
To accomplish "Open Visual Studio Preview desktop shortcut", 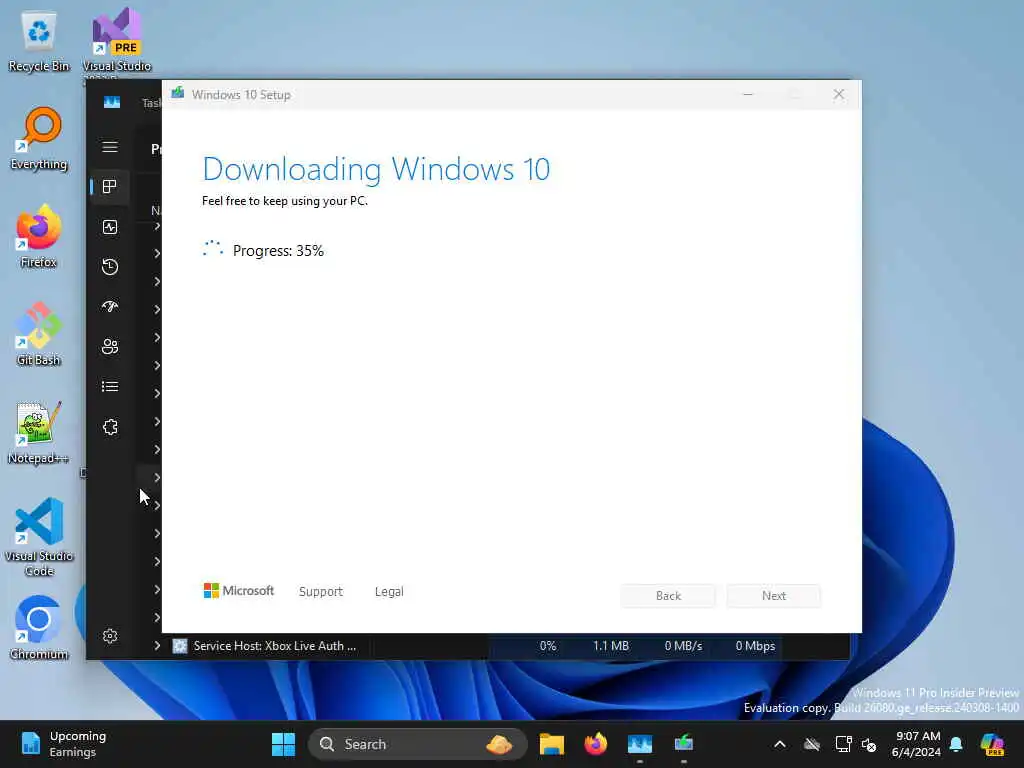I will point(117,41).
